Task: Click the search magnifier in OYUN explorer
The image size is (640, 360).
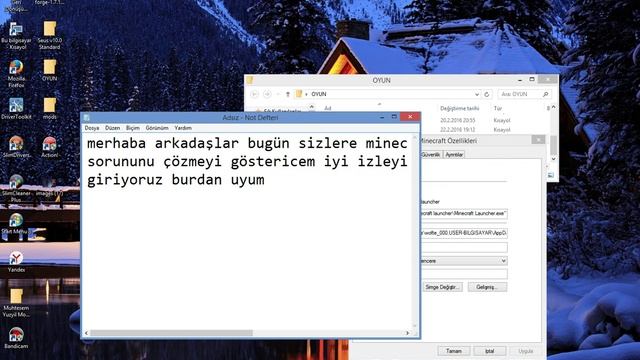Action: pos(545,94)
